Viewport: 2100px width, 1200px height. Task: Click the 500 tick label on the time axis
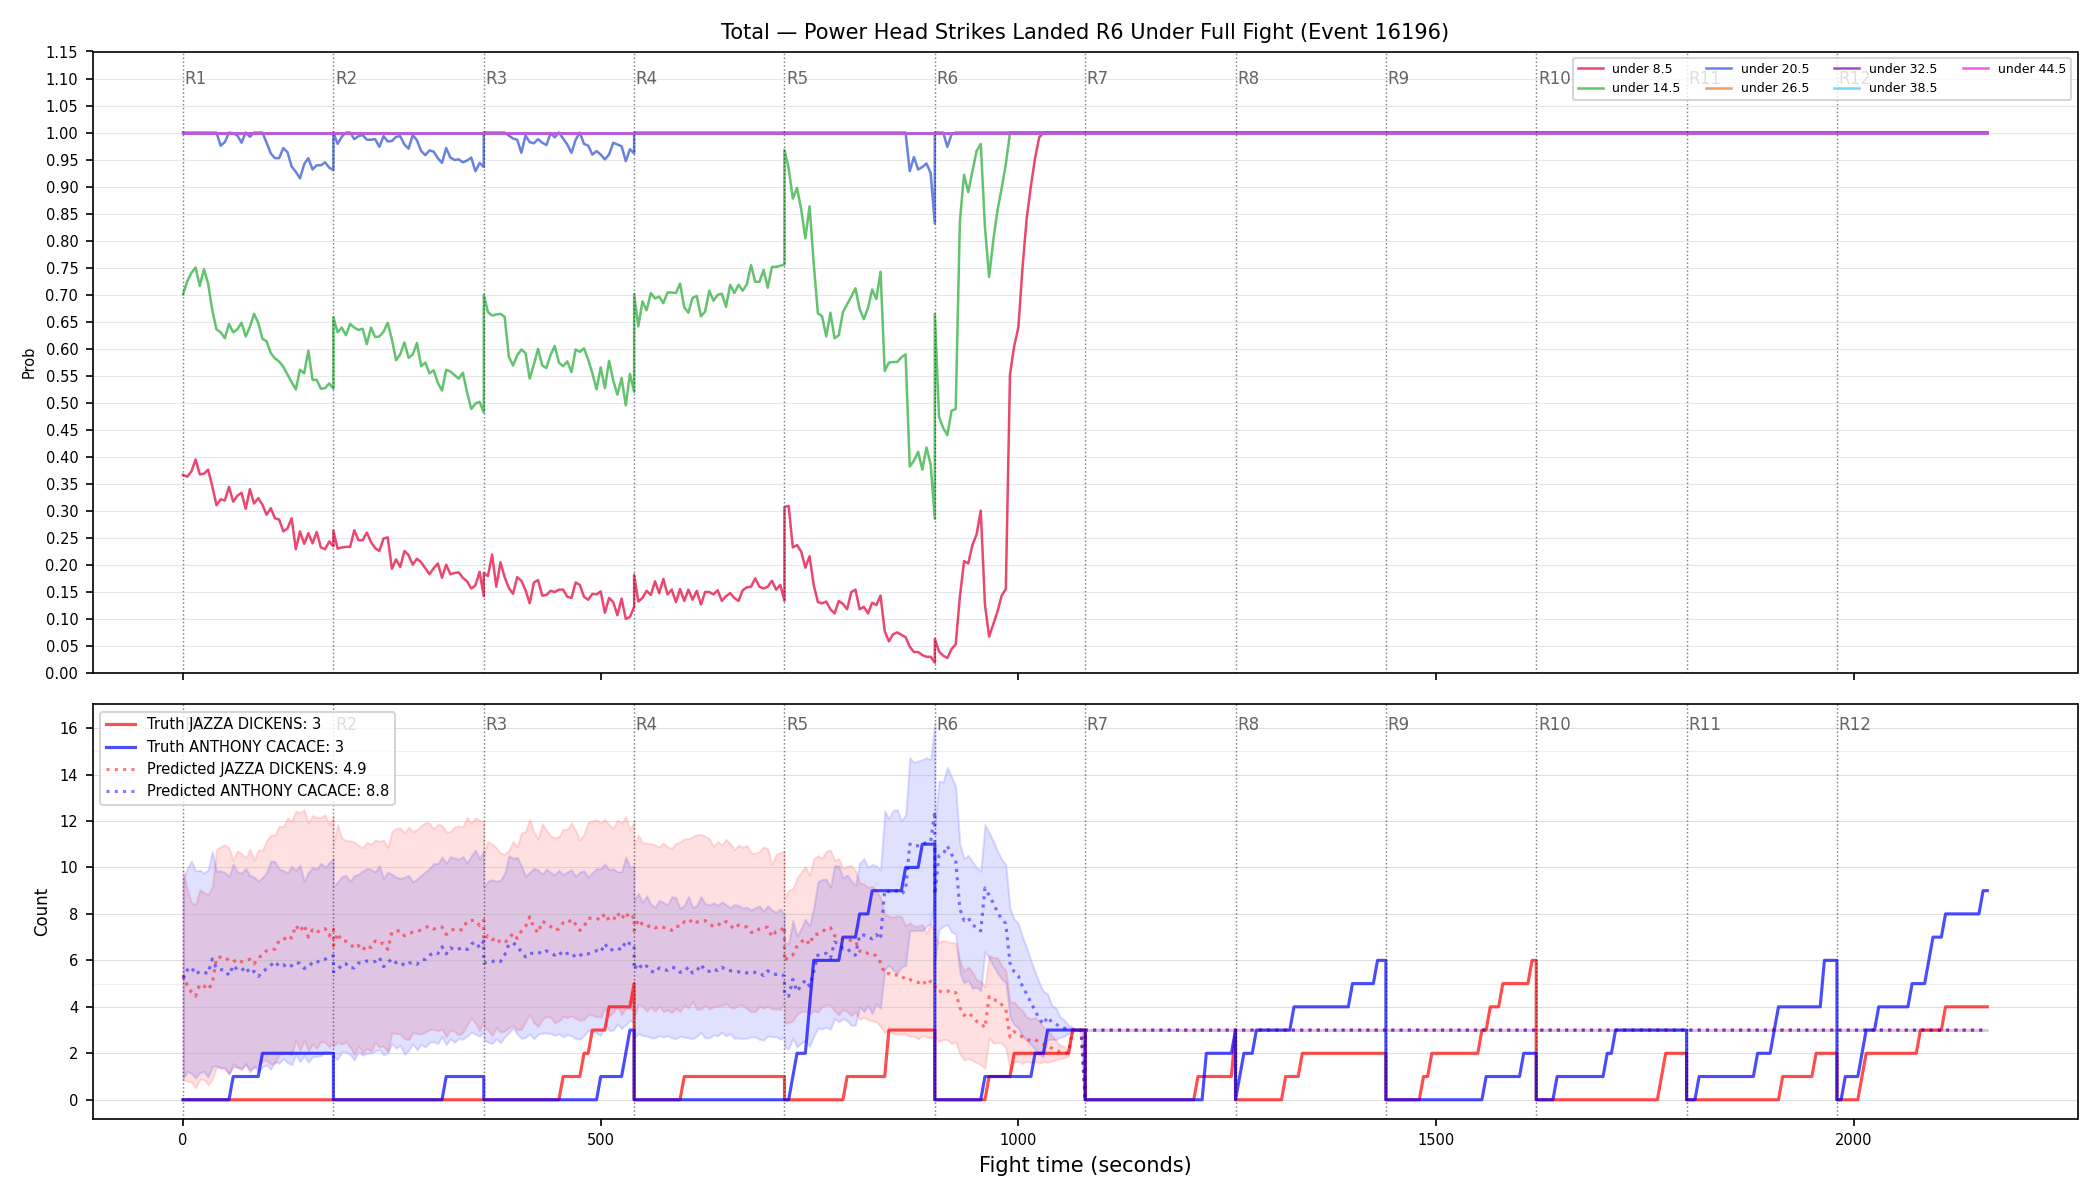(600, 1139)
